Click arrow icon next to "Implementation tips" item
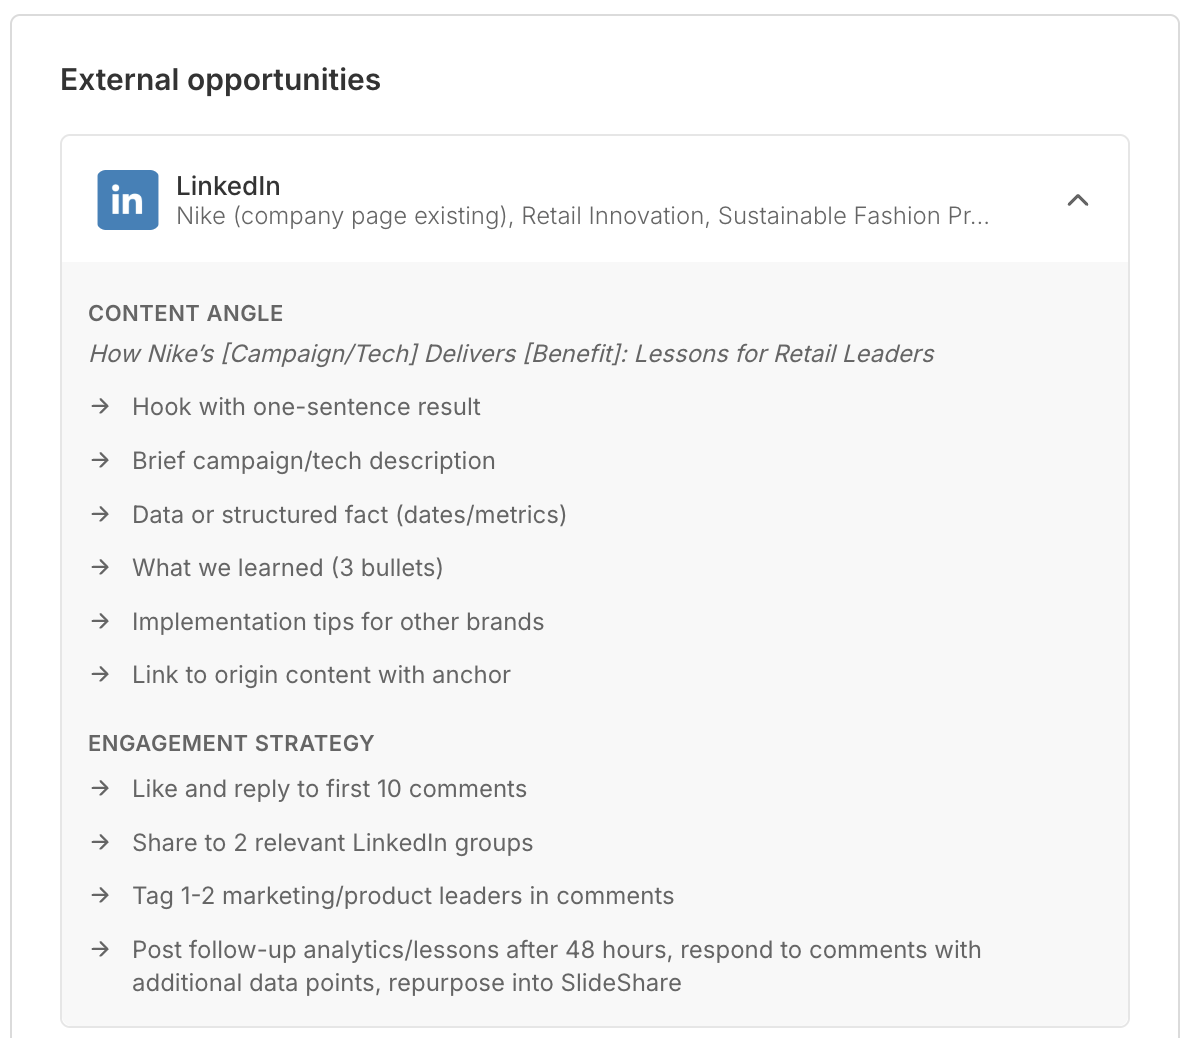The height and width of the screenshot is (1038, 1196). [100, 622]
